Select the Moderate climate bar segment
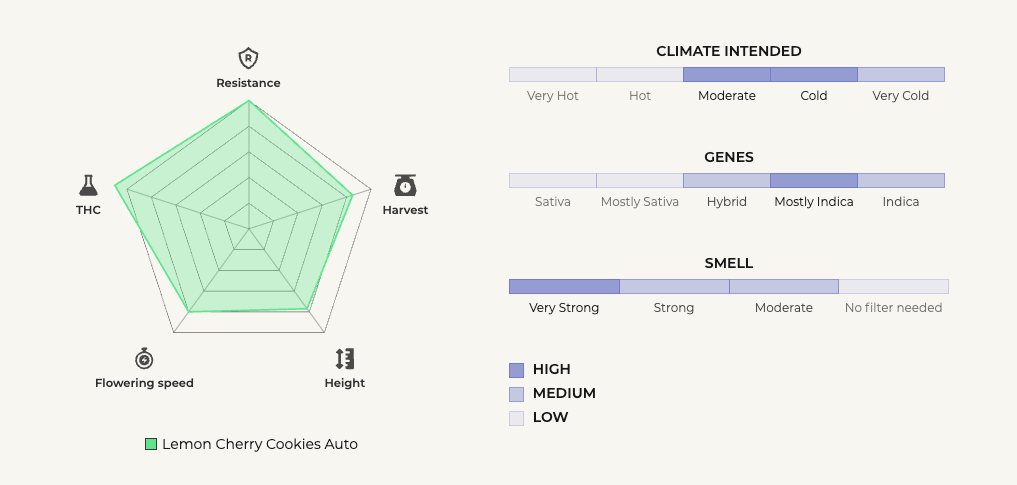 [727, 75]
